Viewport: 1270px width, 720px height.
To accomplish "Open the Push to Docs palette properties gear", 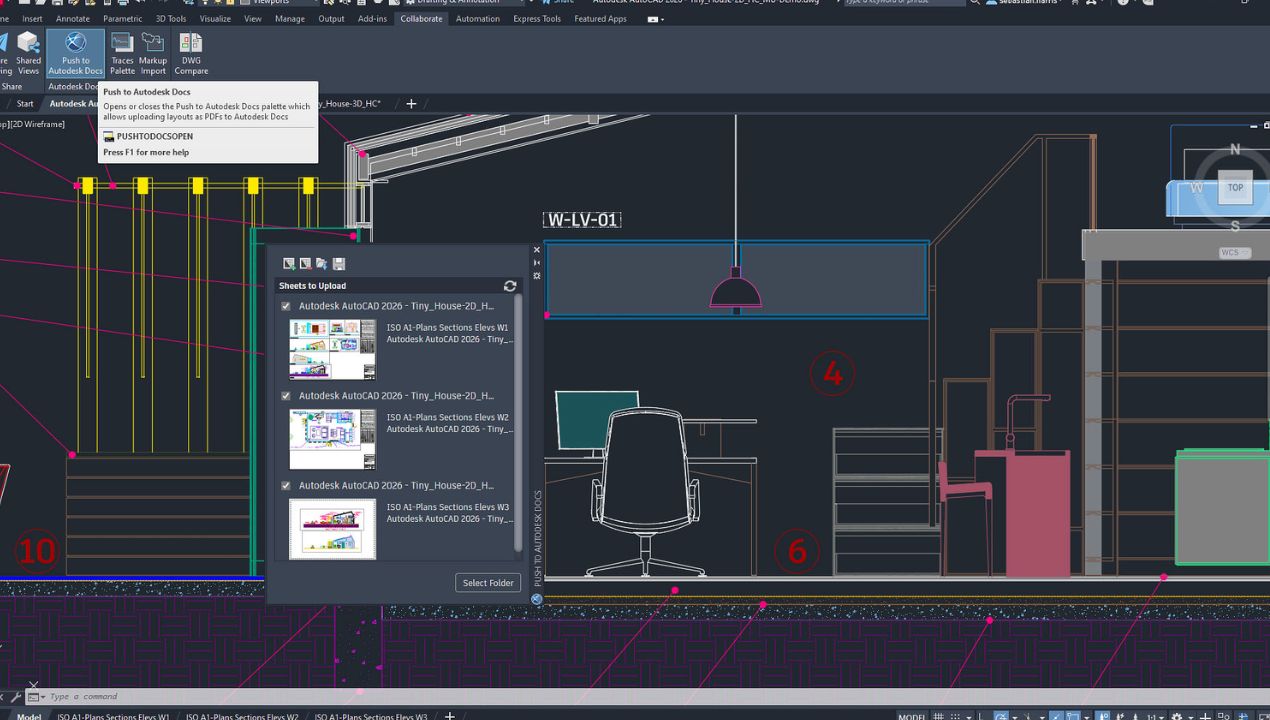I will (x=537, y=276).
